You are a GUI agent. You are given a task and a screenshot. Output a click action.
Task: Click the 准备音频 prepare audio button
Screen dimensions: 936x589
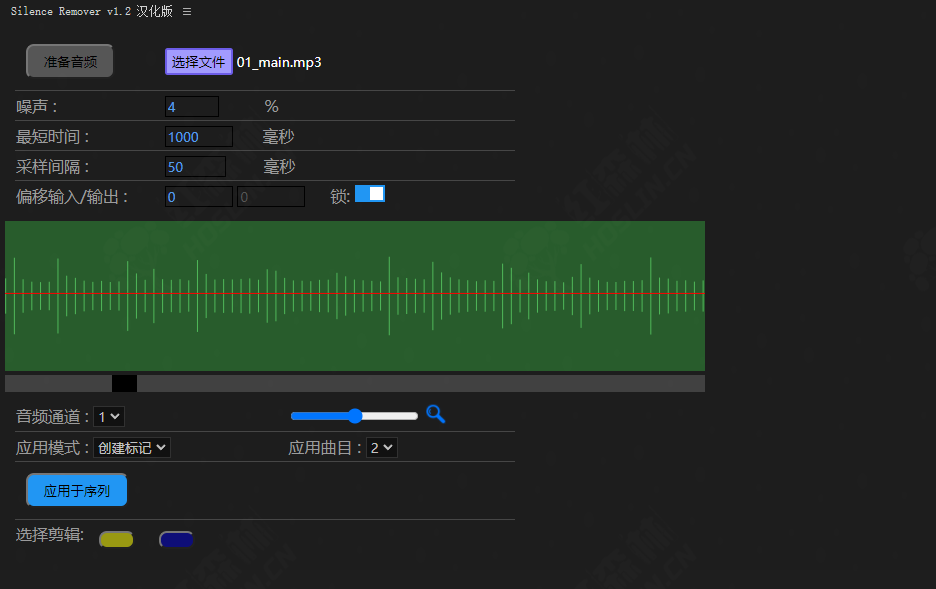pyautogui.click(x=69, y=61)
